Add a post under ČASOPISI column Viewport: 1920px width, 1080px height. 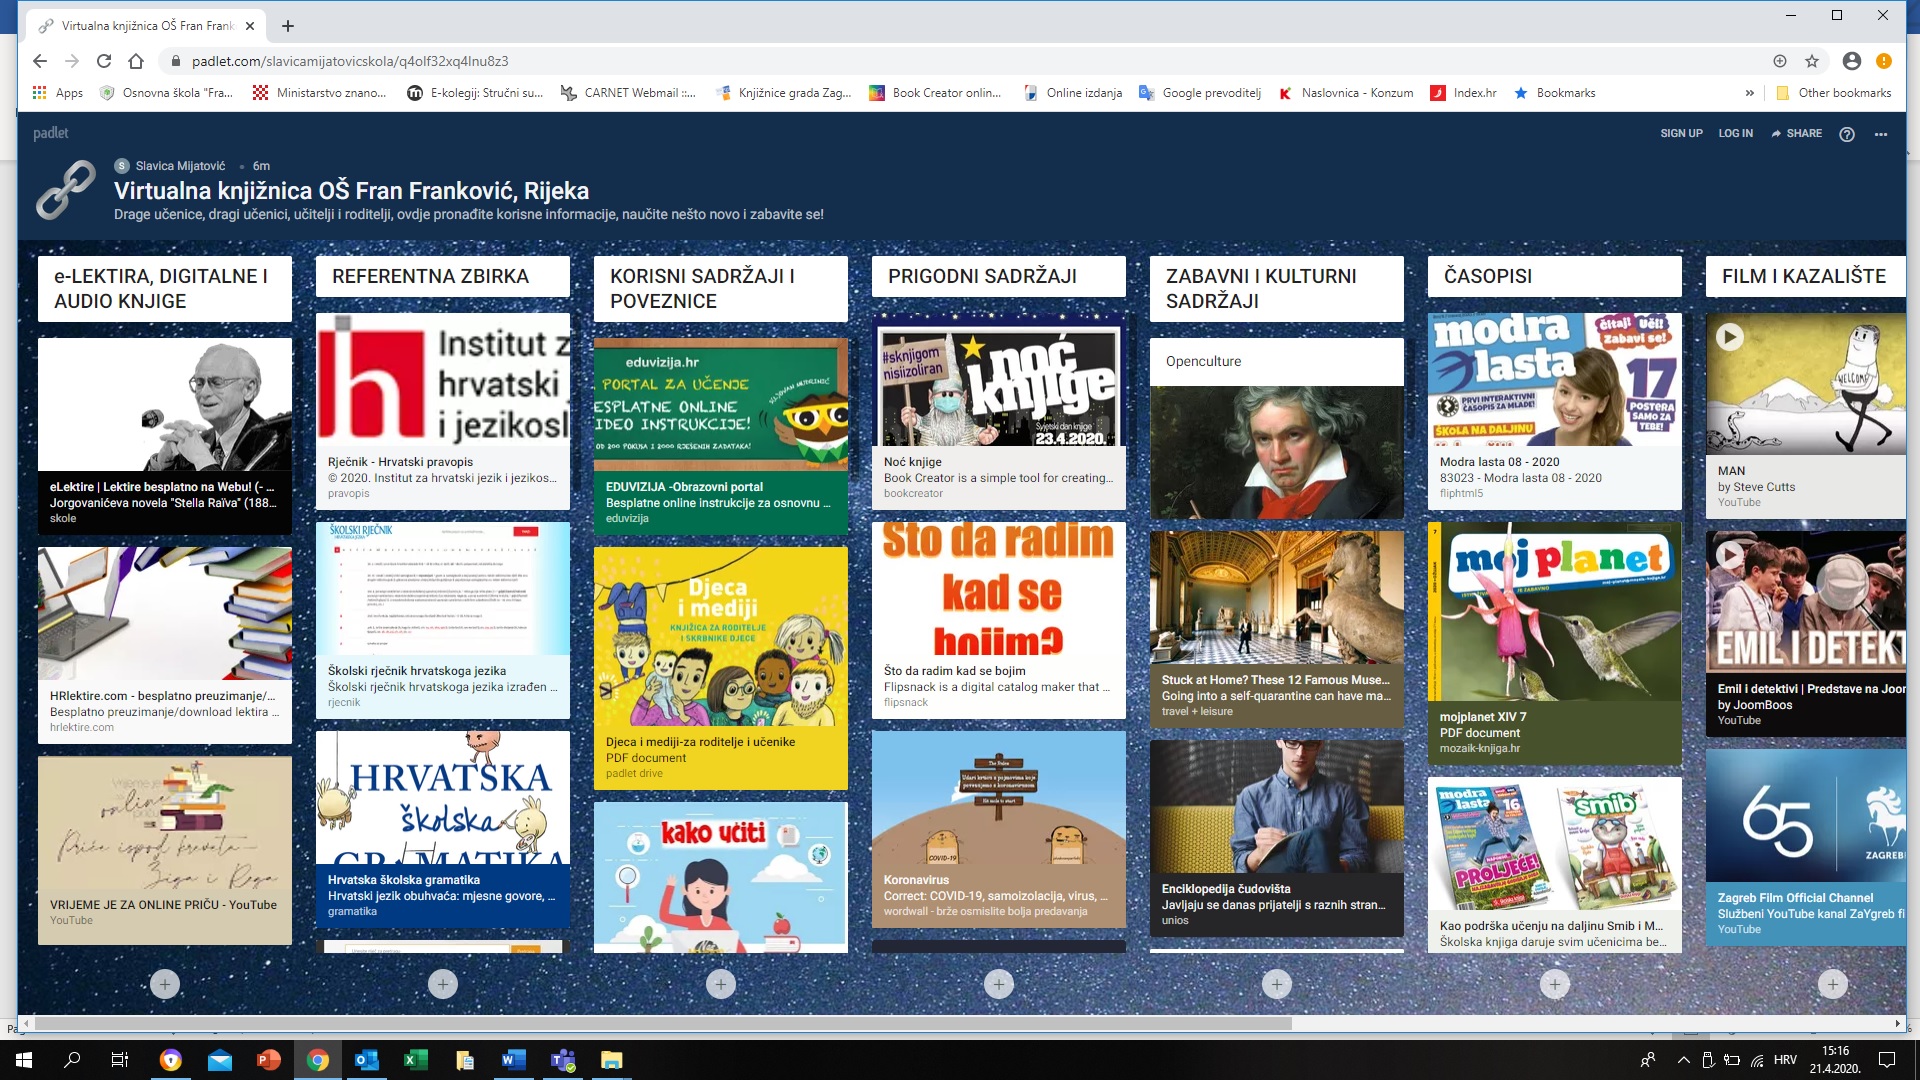1555,984
